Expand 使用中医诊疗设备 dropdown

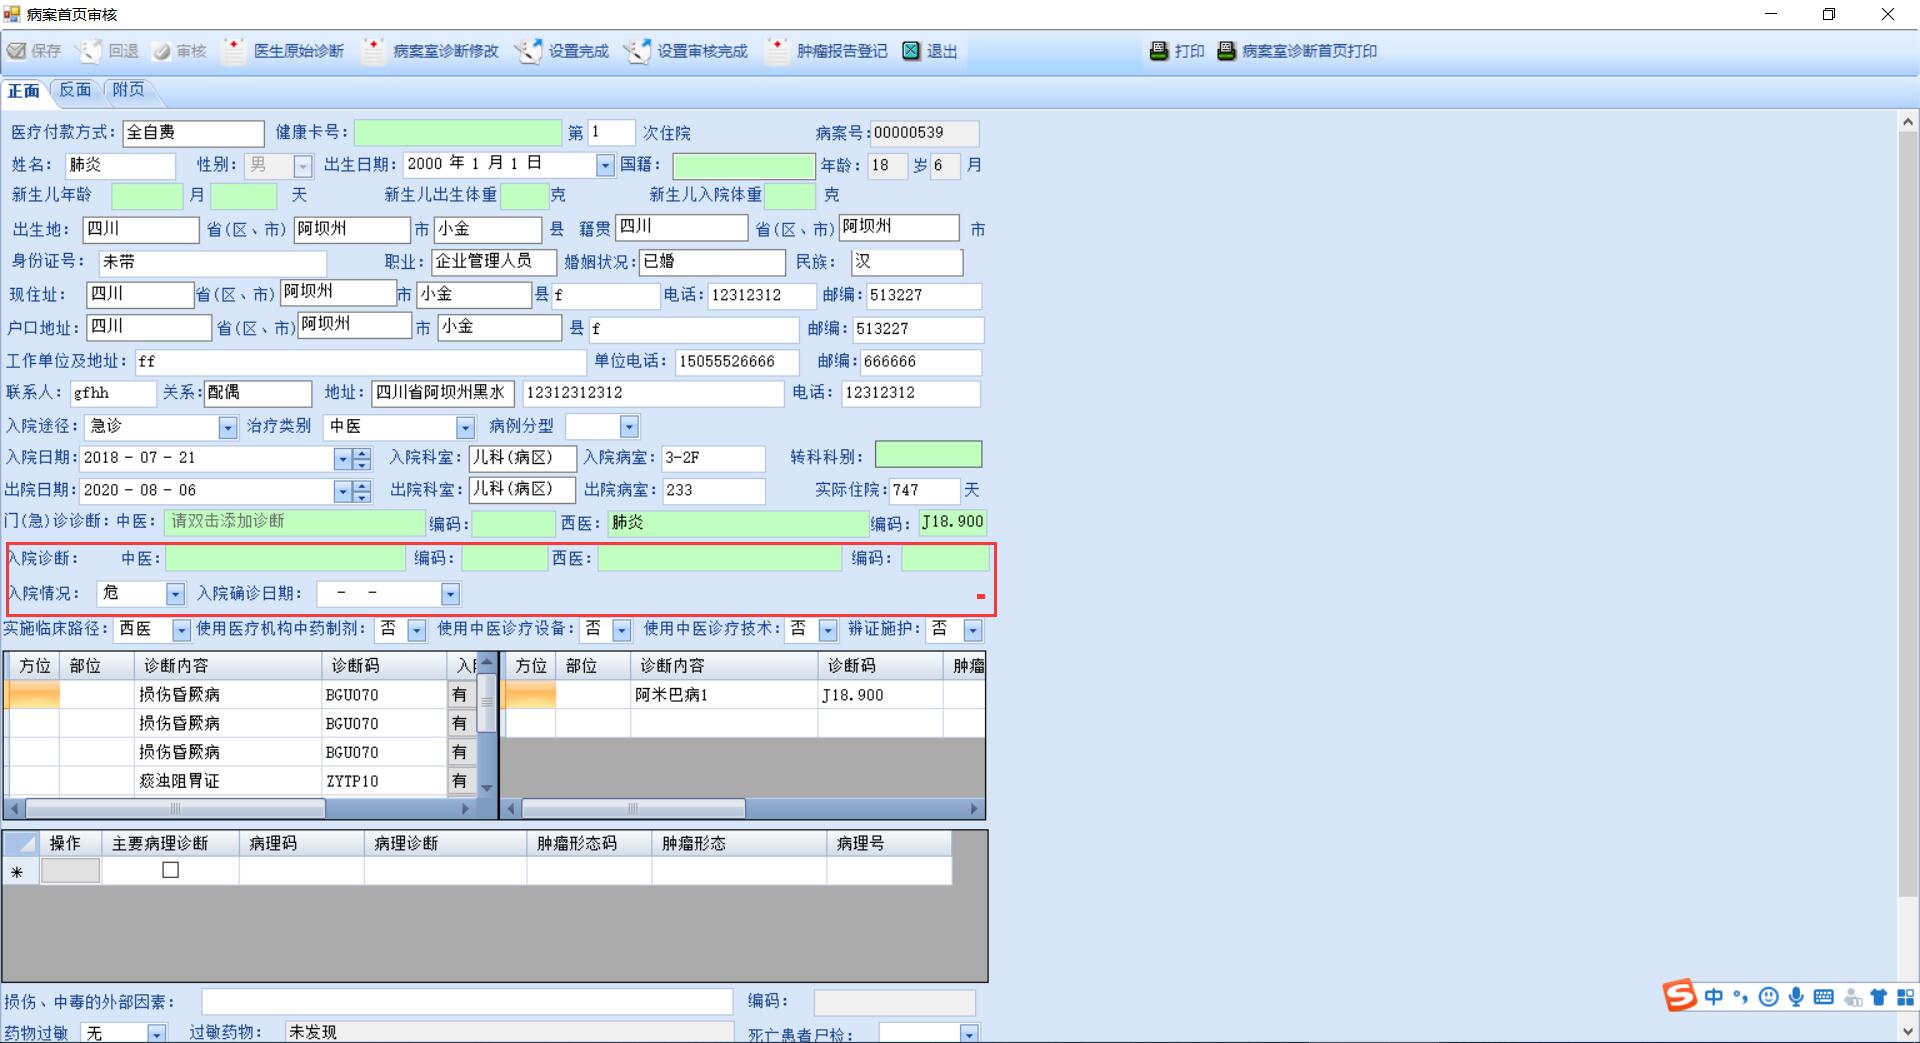[622, 630]
